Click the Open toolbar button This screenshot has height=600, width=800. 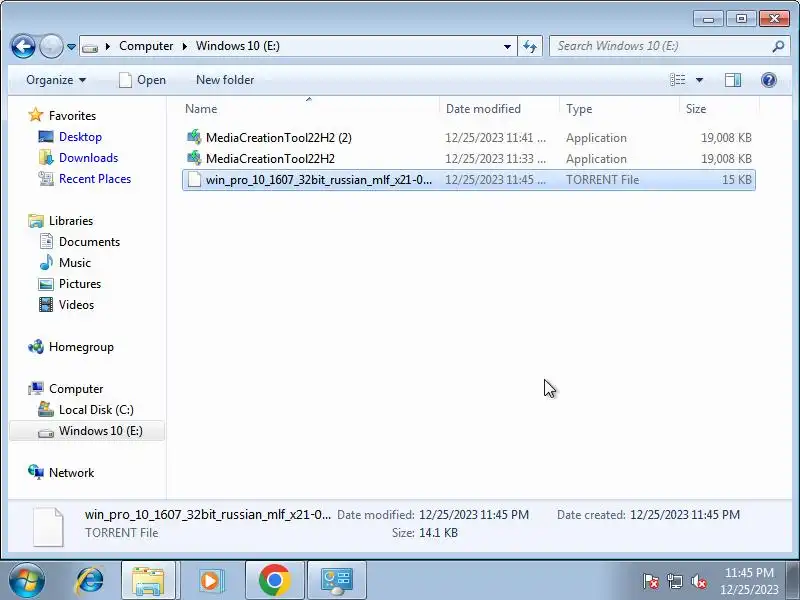click(x=142, y=80)
